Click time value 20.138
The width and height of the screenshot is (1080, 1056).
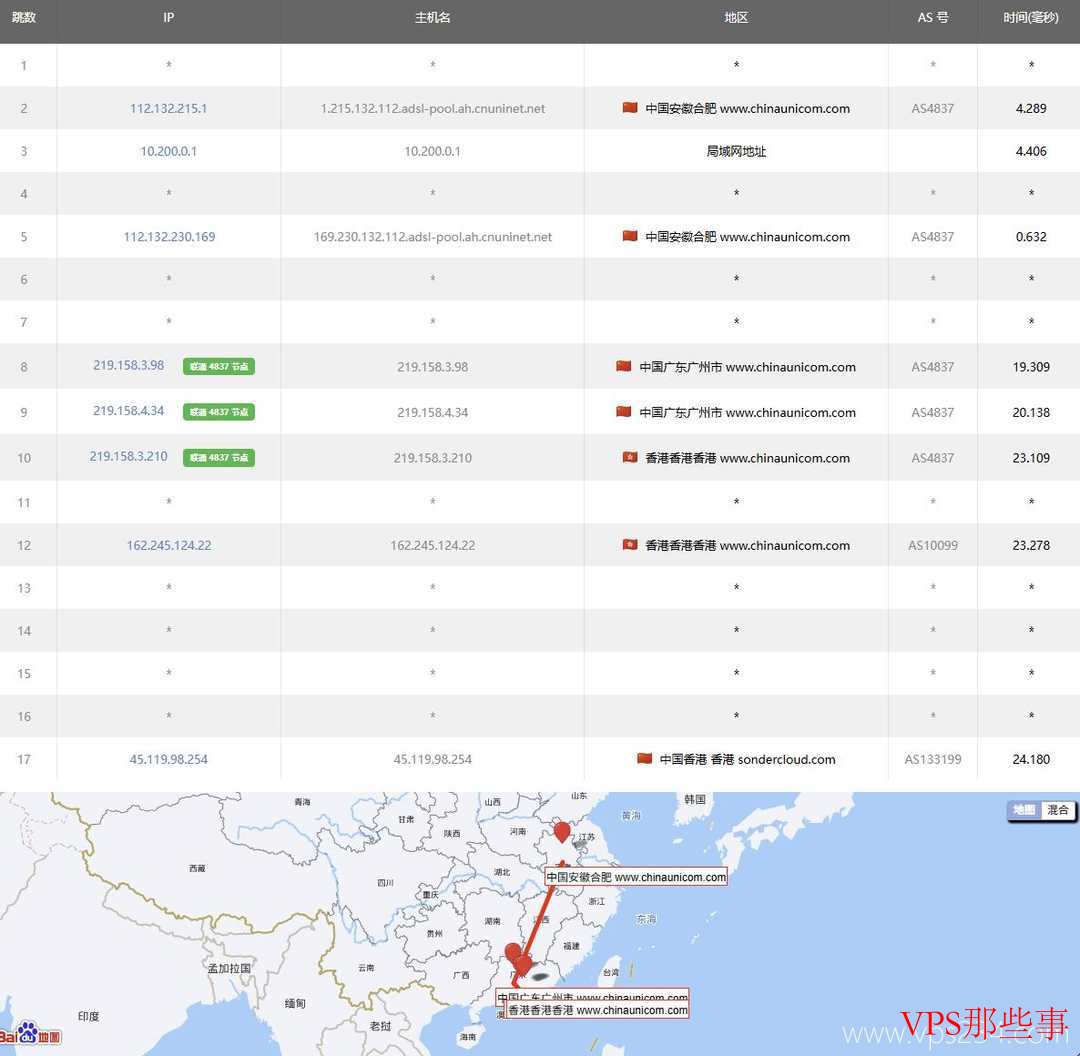pos(1030,412)
